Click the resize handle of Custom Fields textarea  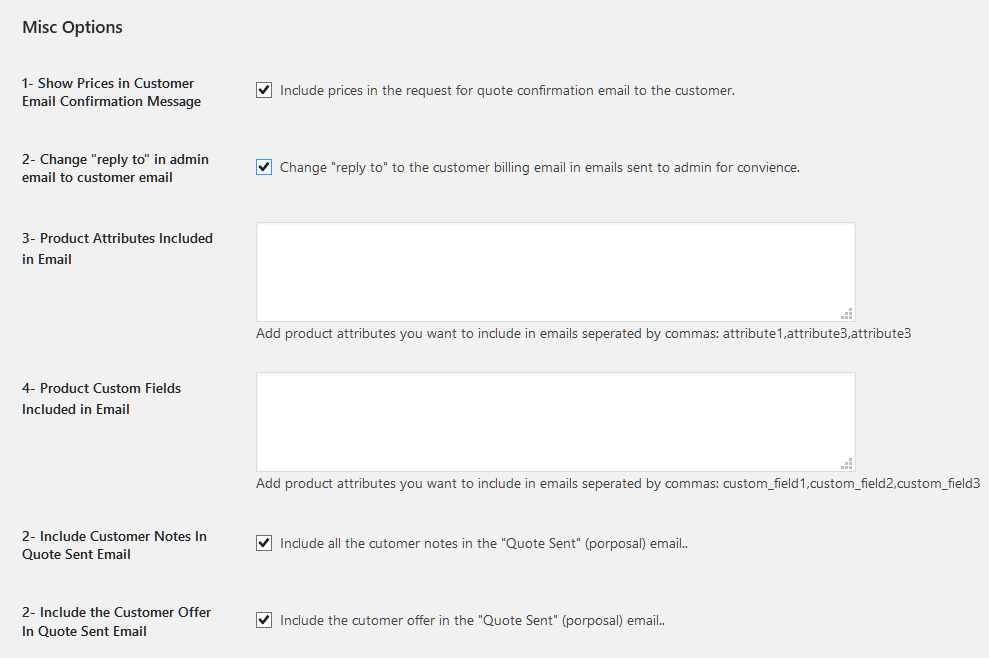pyautogui.click(x=847, y=464)
